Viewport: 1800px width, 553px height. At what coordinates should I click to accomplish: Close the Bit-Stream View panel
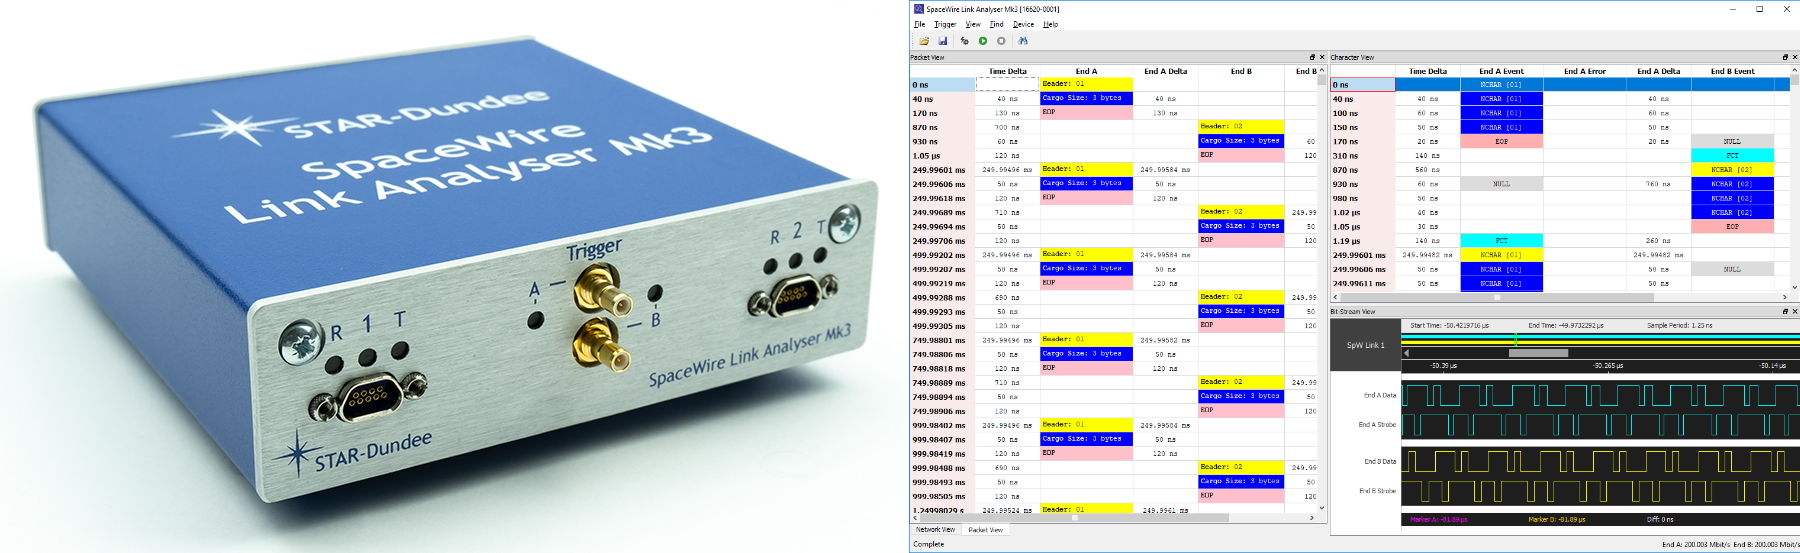1795,311
